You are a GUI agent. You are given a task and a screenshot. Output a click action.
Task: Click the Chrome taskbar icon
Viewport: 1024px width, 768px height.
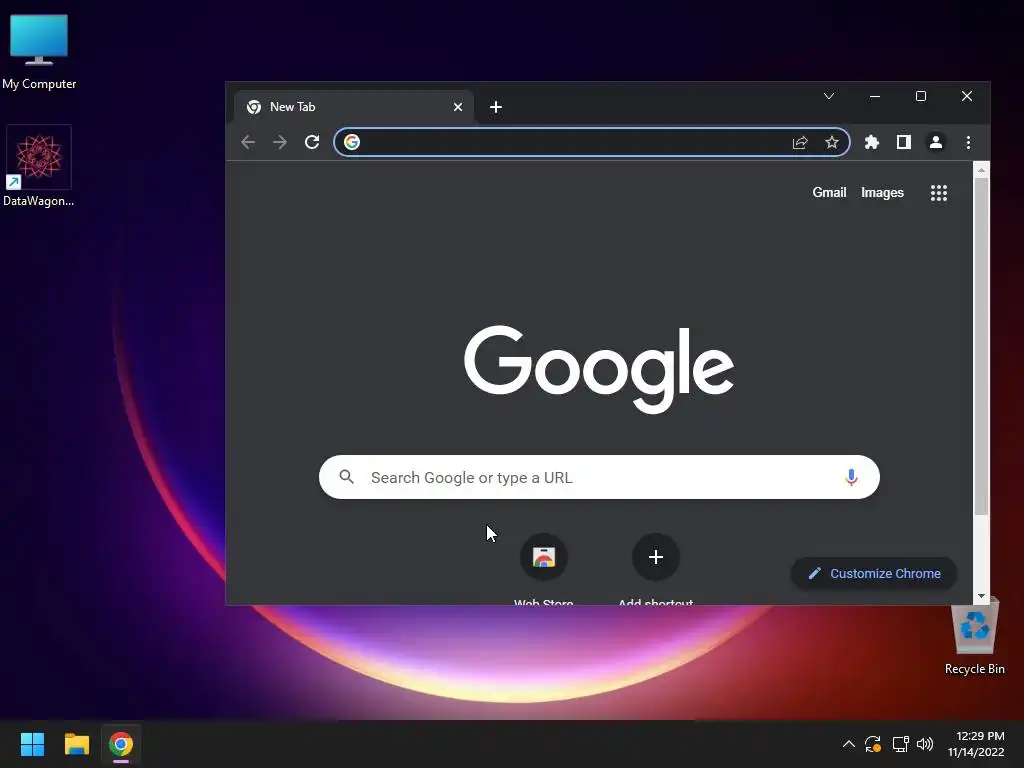pos(121,744)
